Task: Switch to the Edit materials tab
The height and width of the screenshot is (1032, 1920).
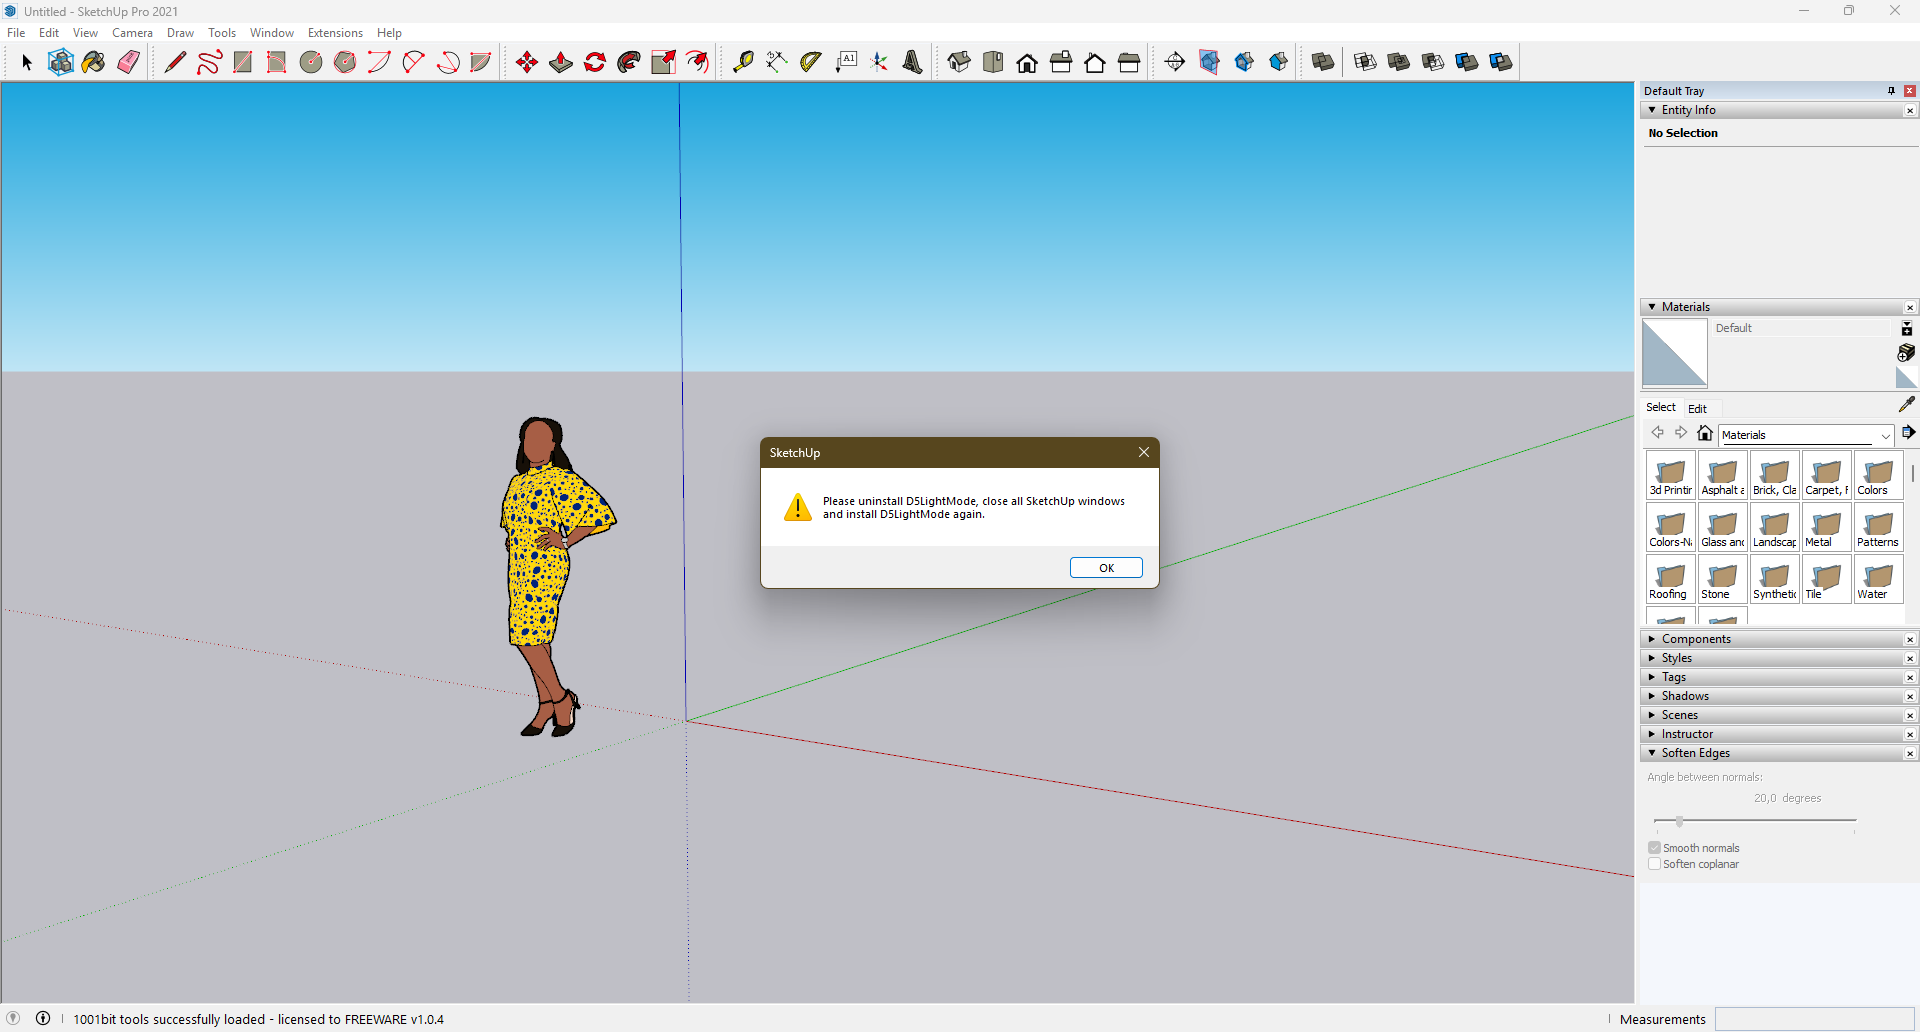Action: (x=1697, y=408)
